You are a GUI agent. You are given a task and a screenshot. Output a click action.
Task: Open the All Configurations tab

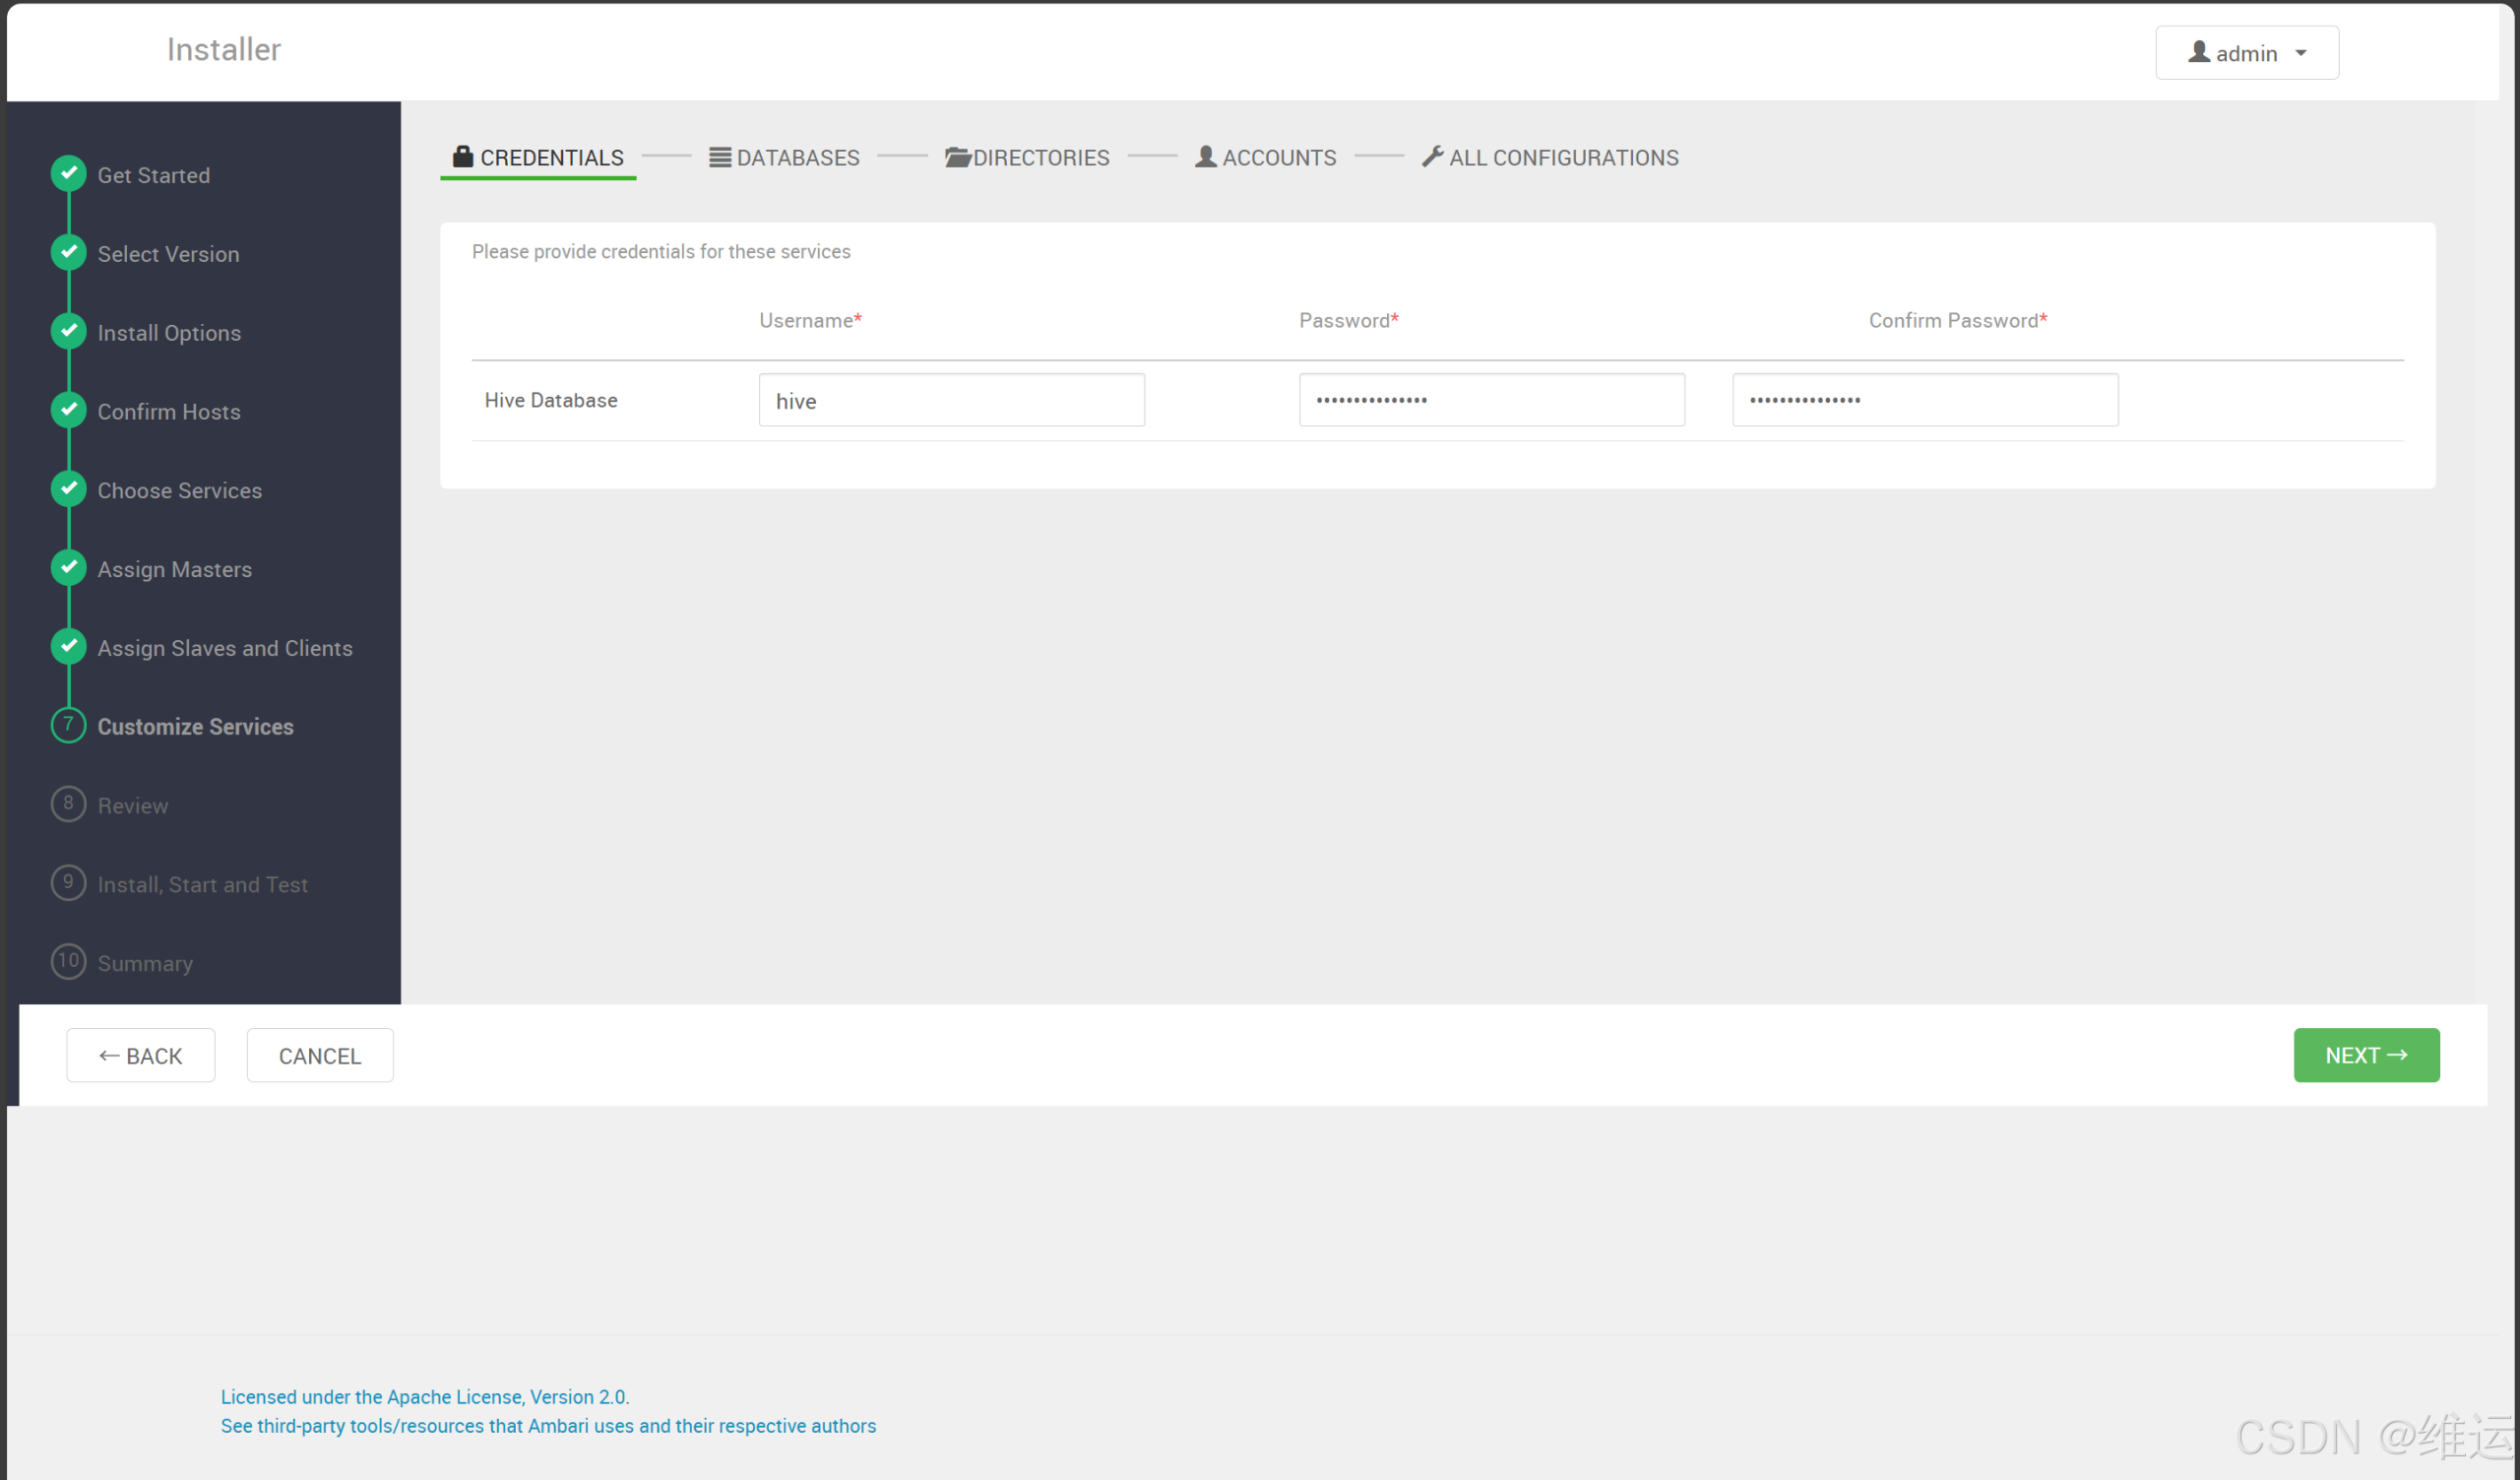(x=1563, y=157)
